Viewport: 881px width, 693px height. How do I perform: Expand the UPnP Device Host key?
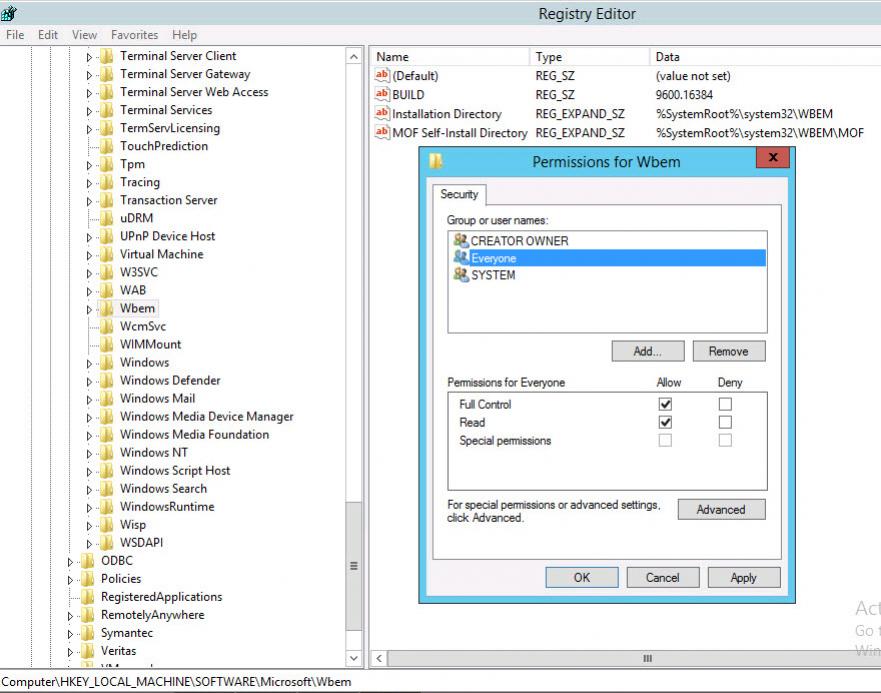[89, 237]
